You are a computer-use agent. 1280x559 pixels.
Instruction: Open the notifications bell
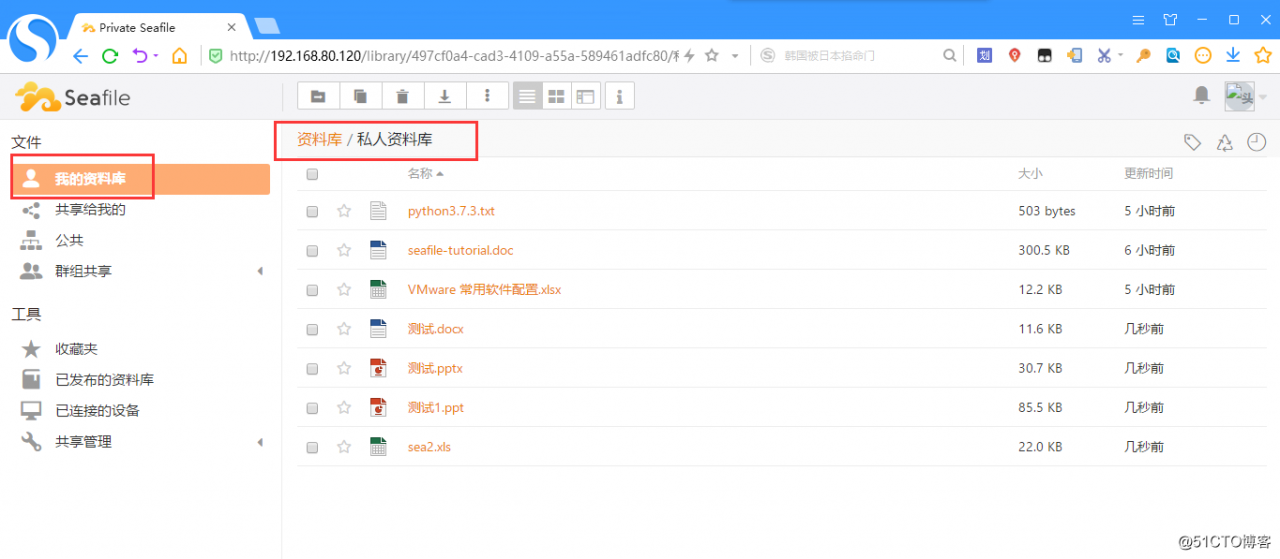[1202, 95]
